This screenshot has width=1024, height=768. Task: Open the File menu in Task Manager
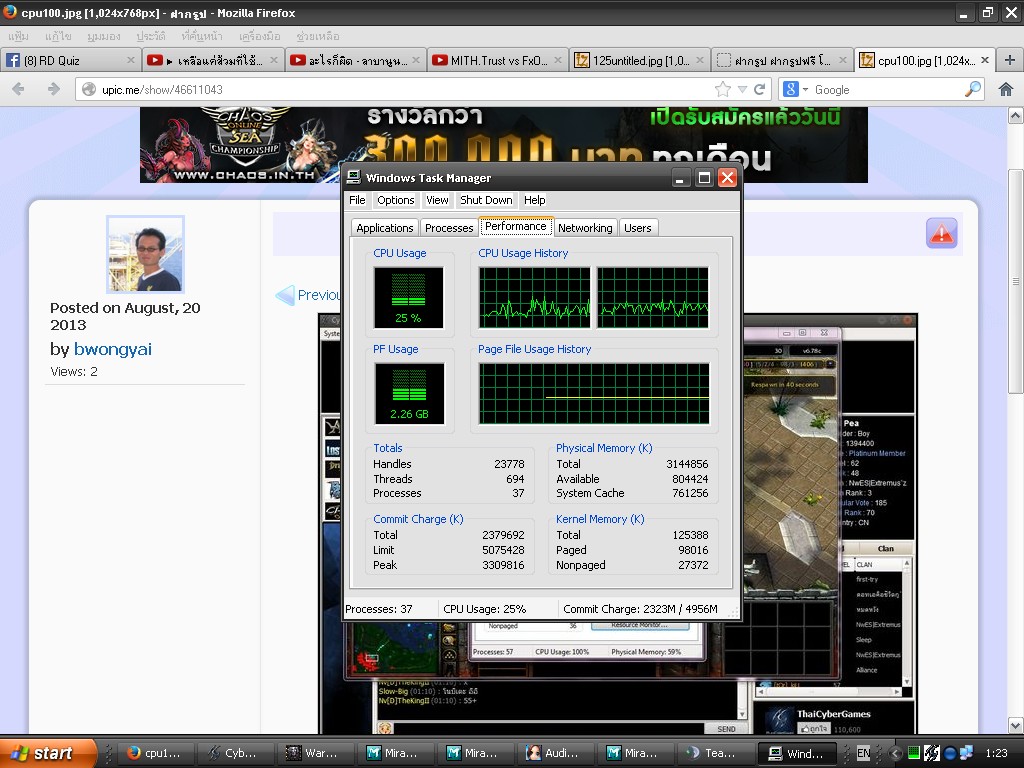click(x=357, y=200)
